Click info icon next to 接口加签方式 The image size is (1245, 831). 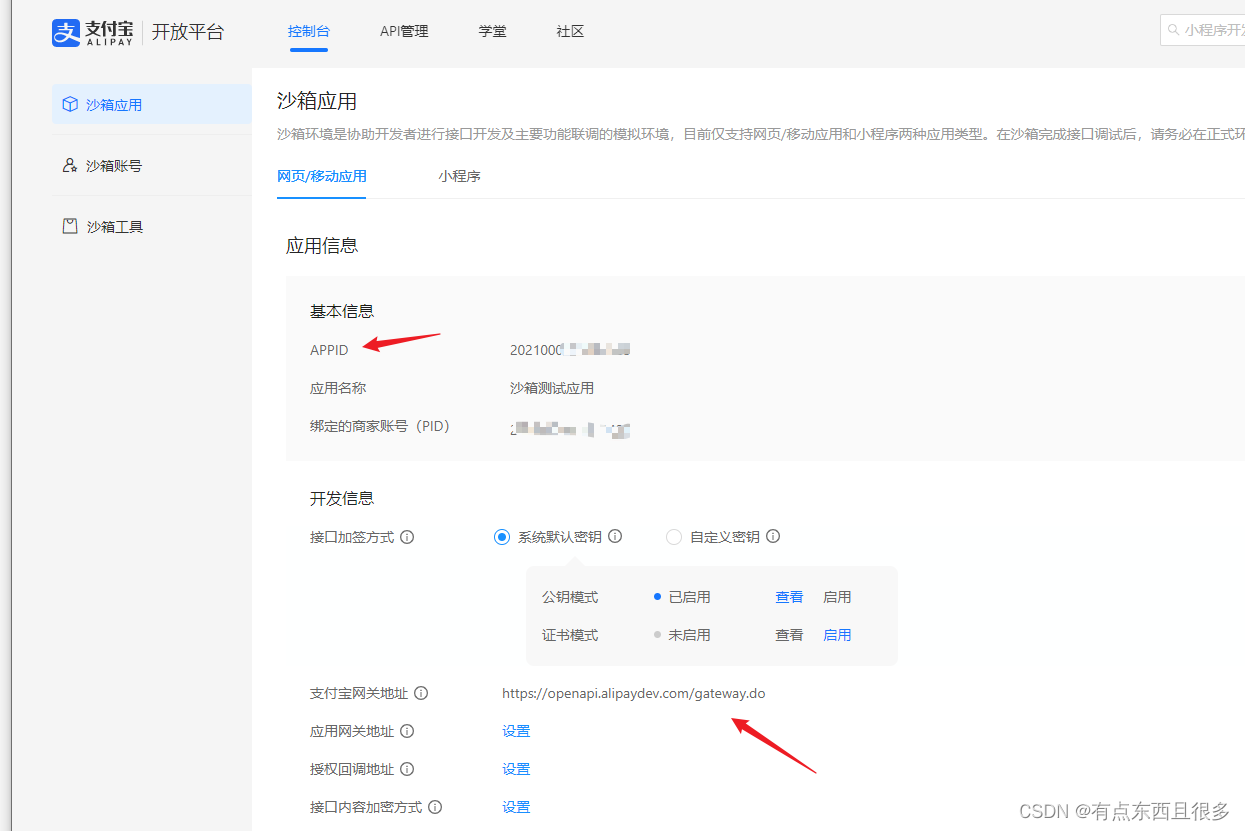coord(407,537)
